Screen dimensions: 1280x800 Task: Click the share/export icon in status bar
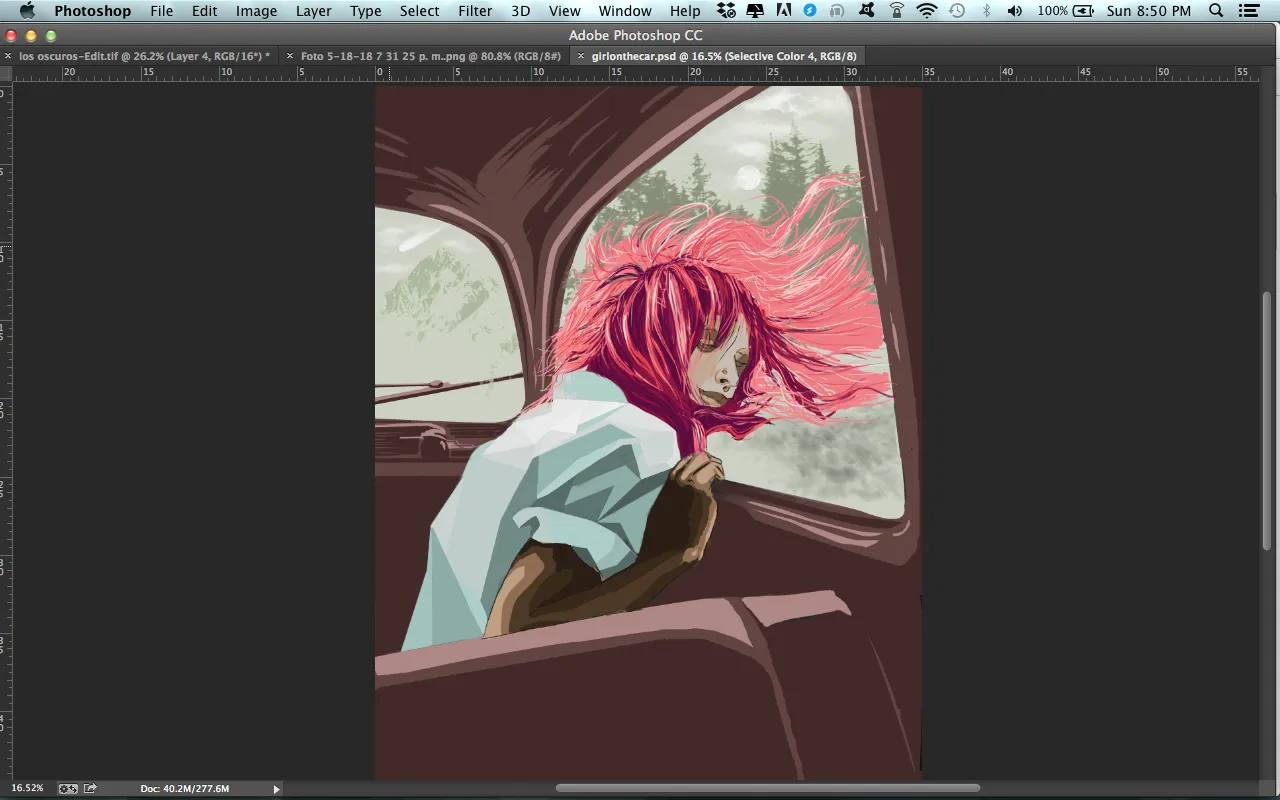click(x=90, y=788)
